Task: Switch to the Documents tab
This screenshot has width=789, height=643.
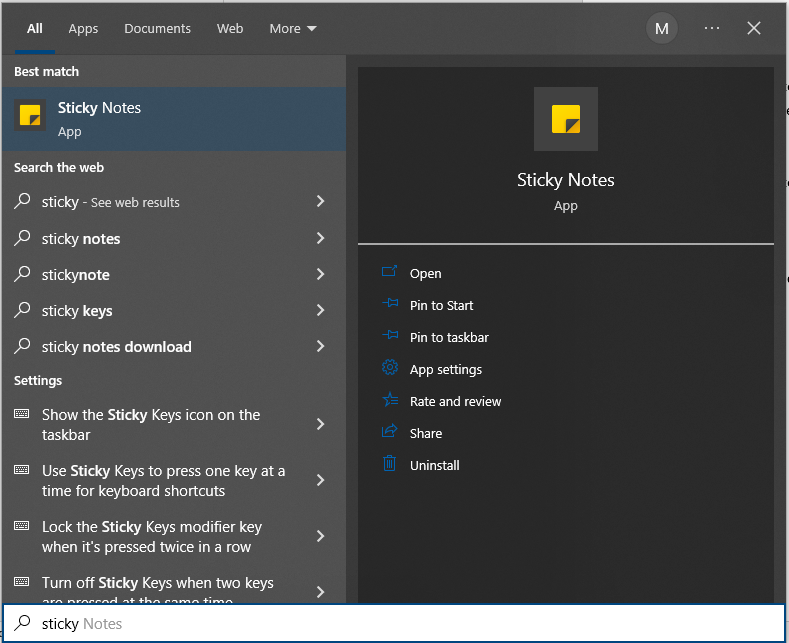Action: 157,28
